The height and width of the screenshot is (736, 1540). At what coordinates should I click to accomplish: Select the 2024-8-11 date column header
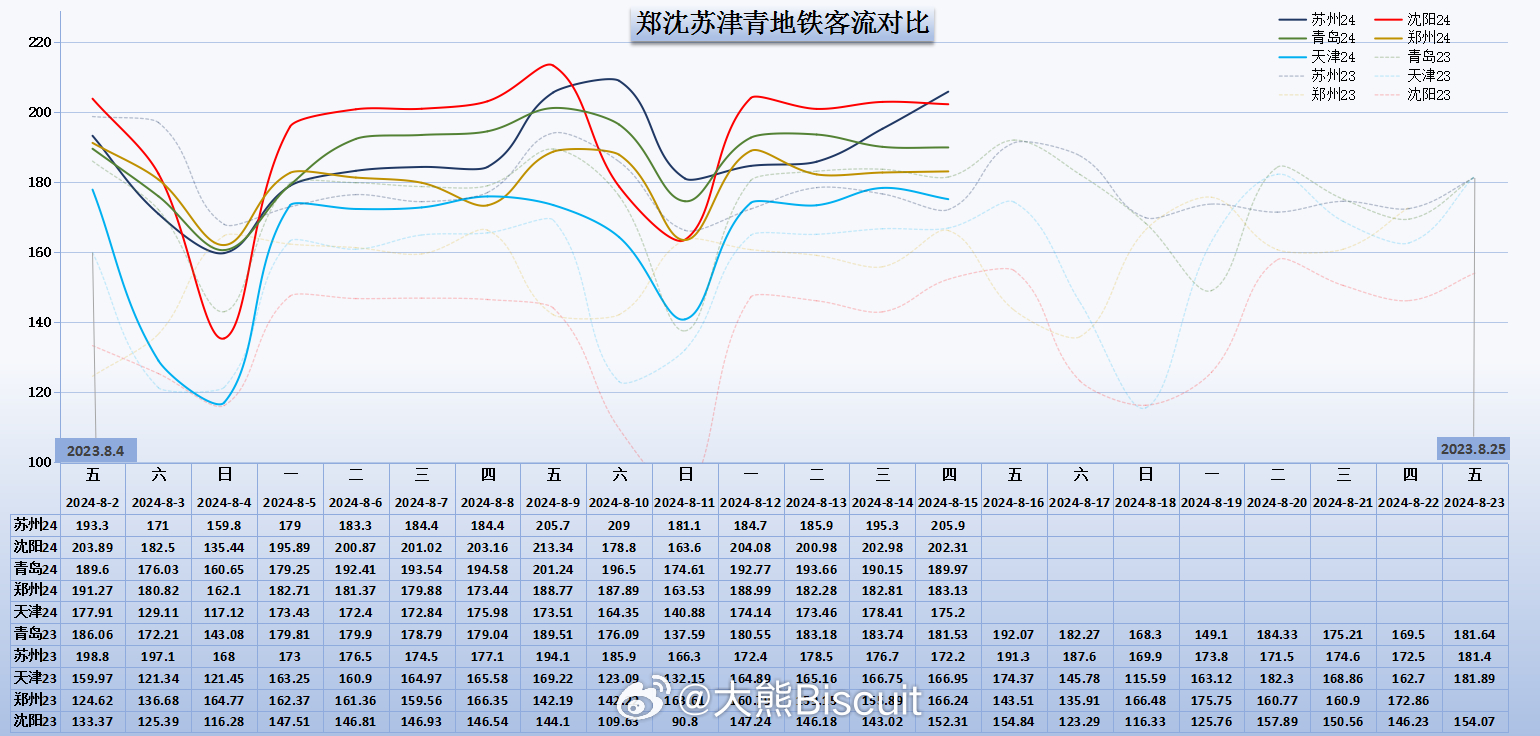[685, 502]
